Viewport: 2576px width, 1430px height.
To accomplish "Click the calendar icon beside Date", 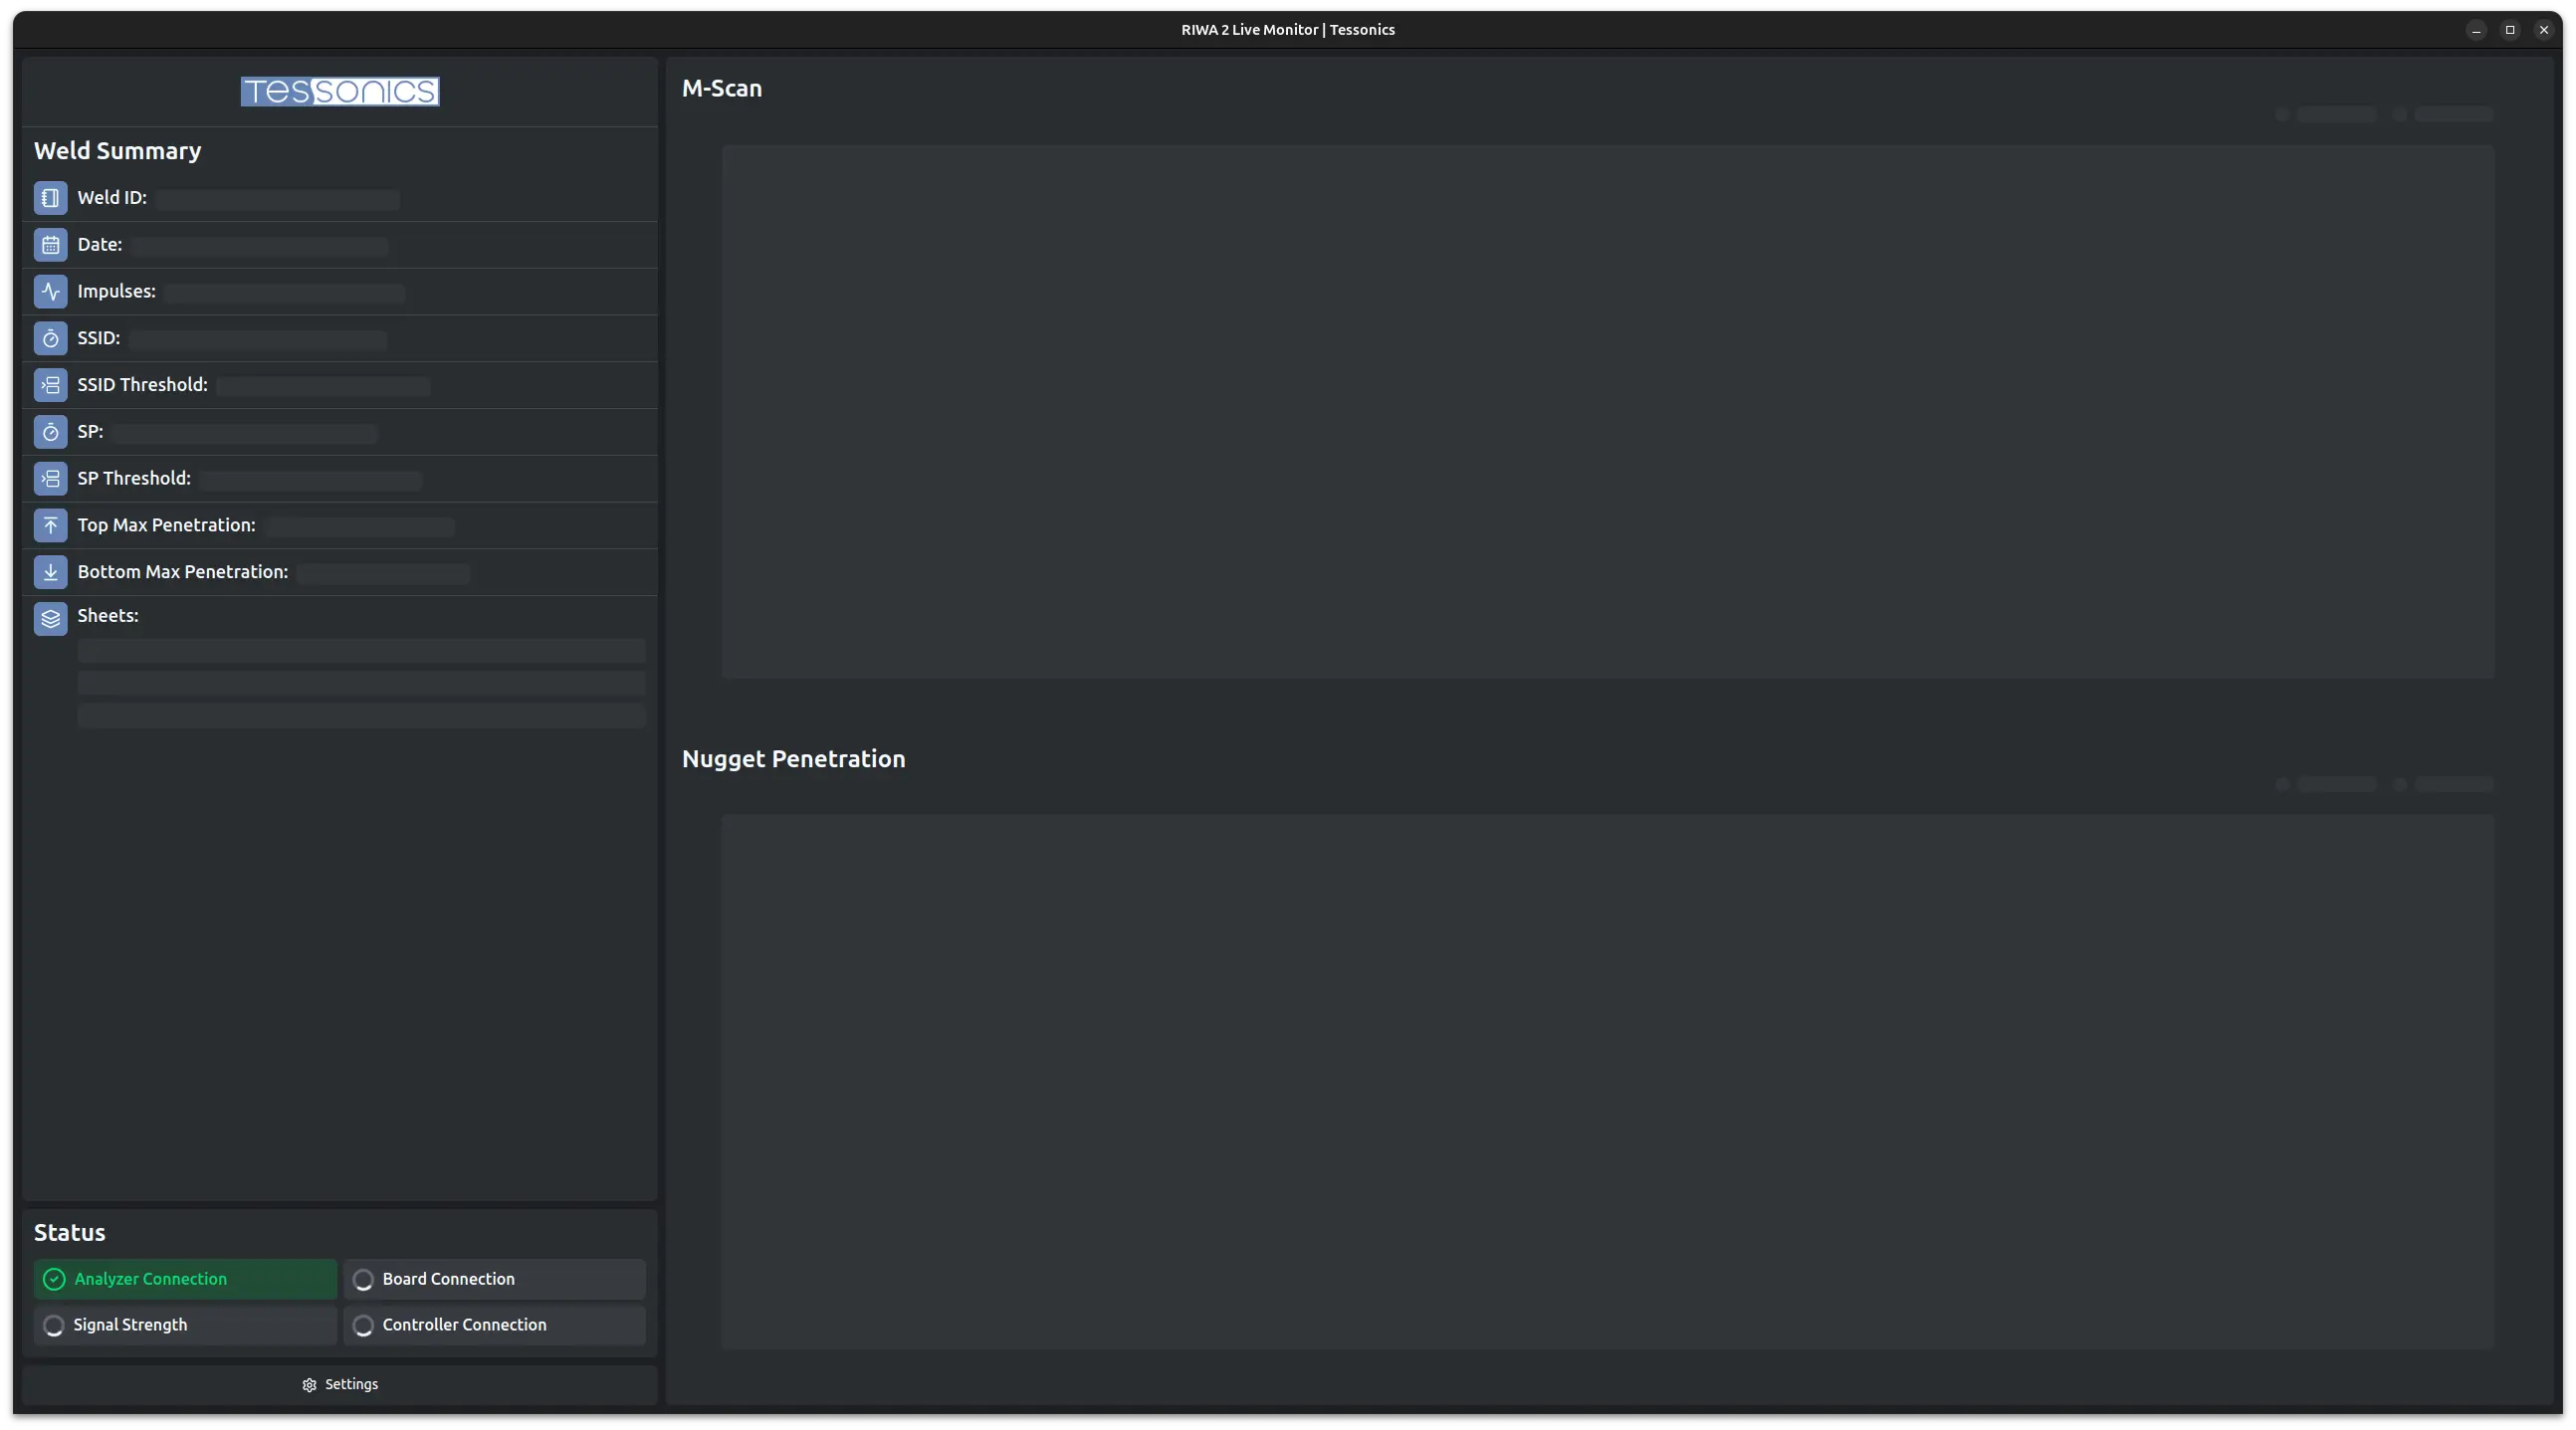I will (50, 245).
